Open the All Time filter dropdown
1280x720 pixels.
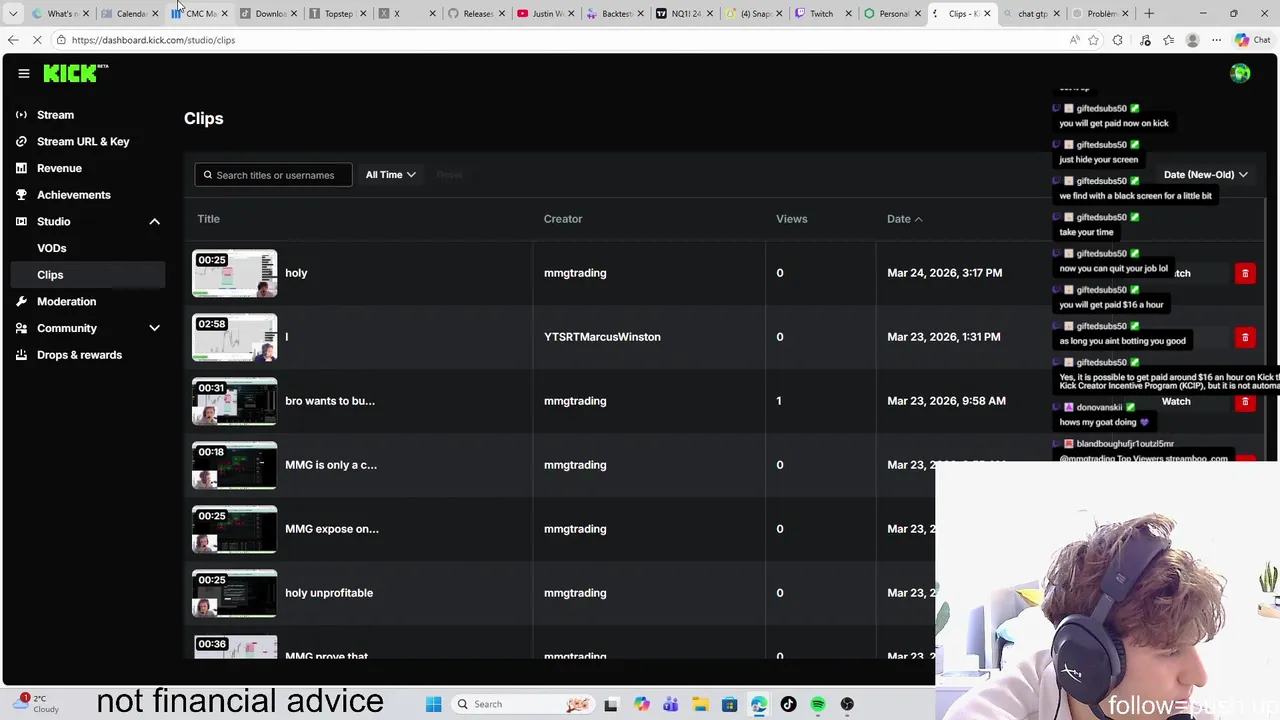coord(390,174)
